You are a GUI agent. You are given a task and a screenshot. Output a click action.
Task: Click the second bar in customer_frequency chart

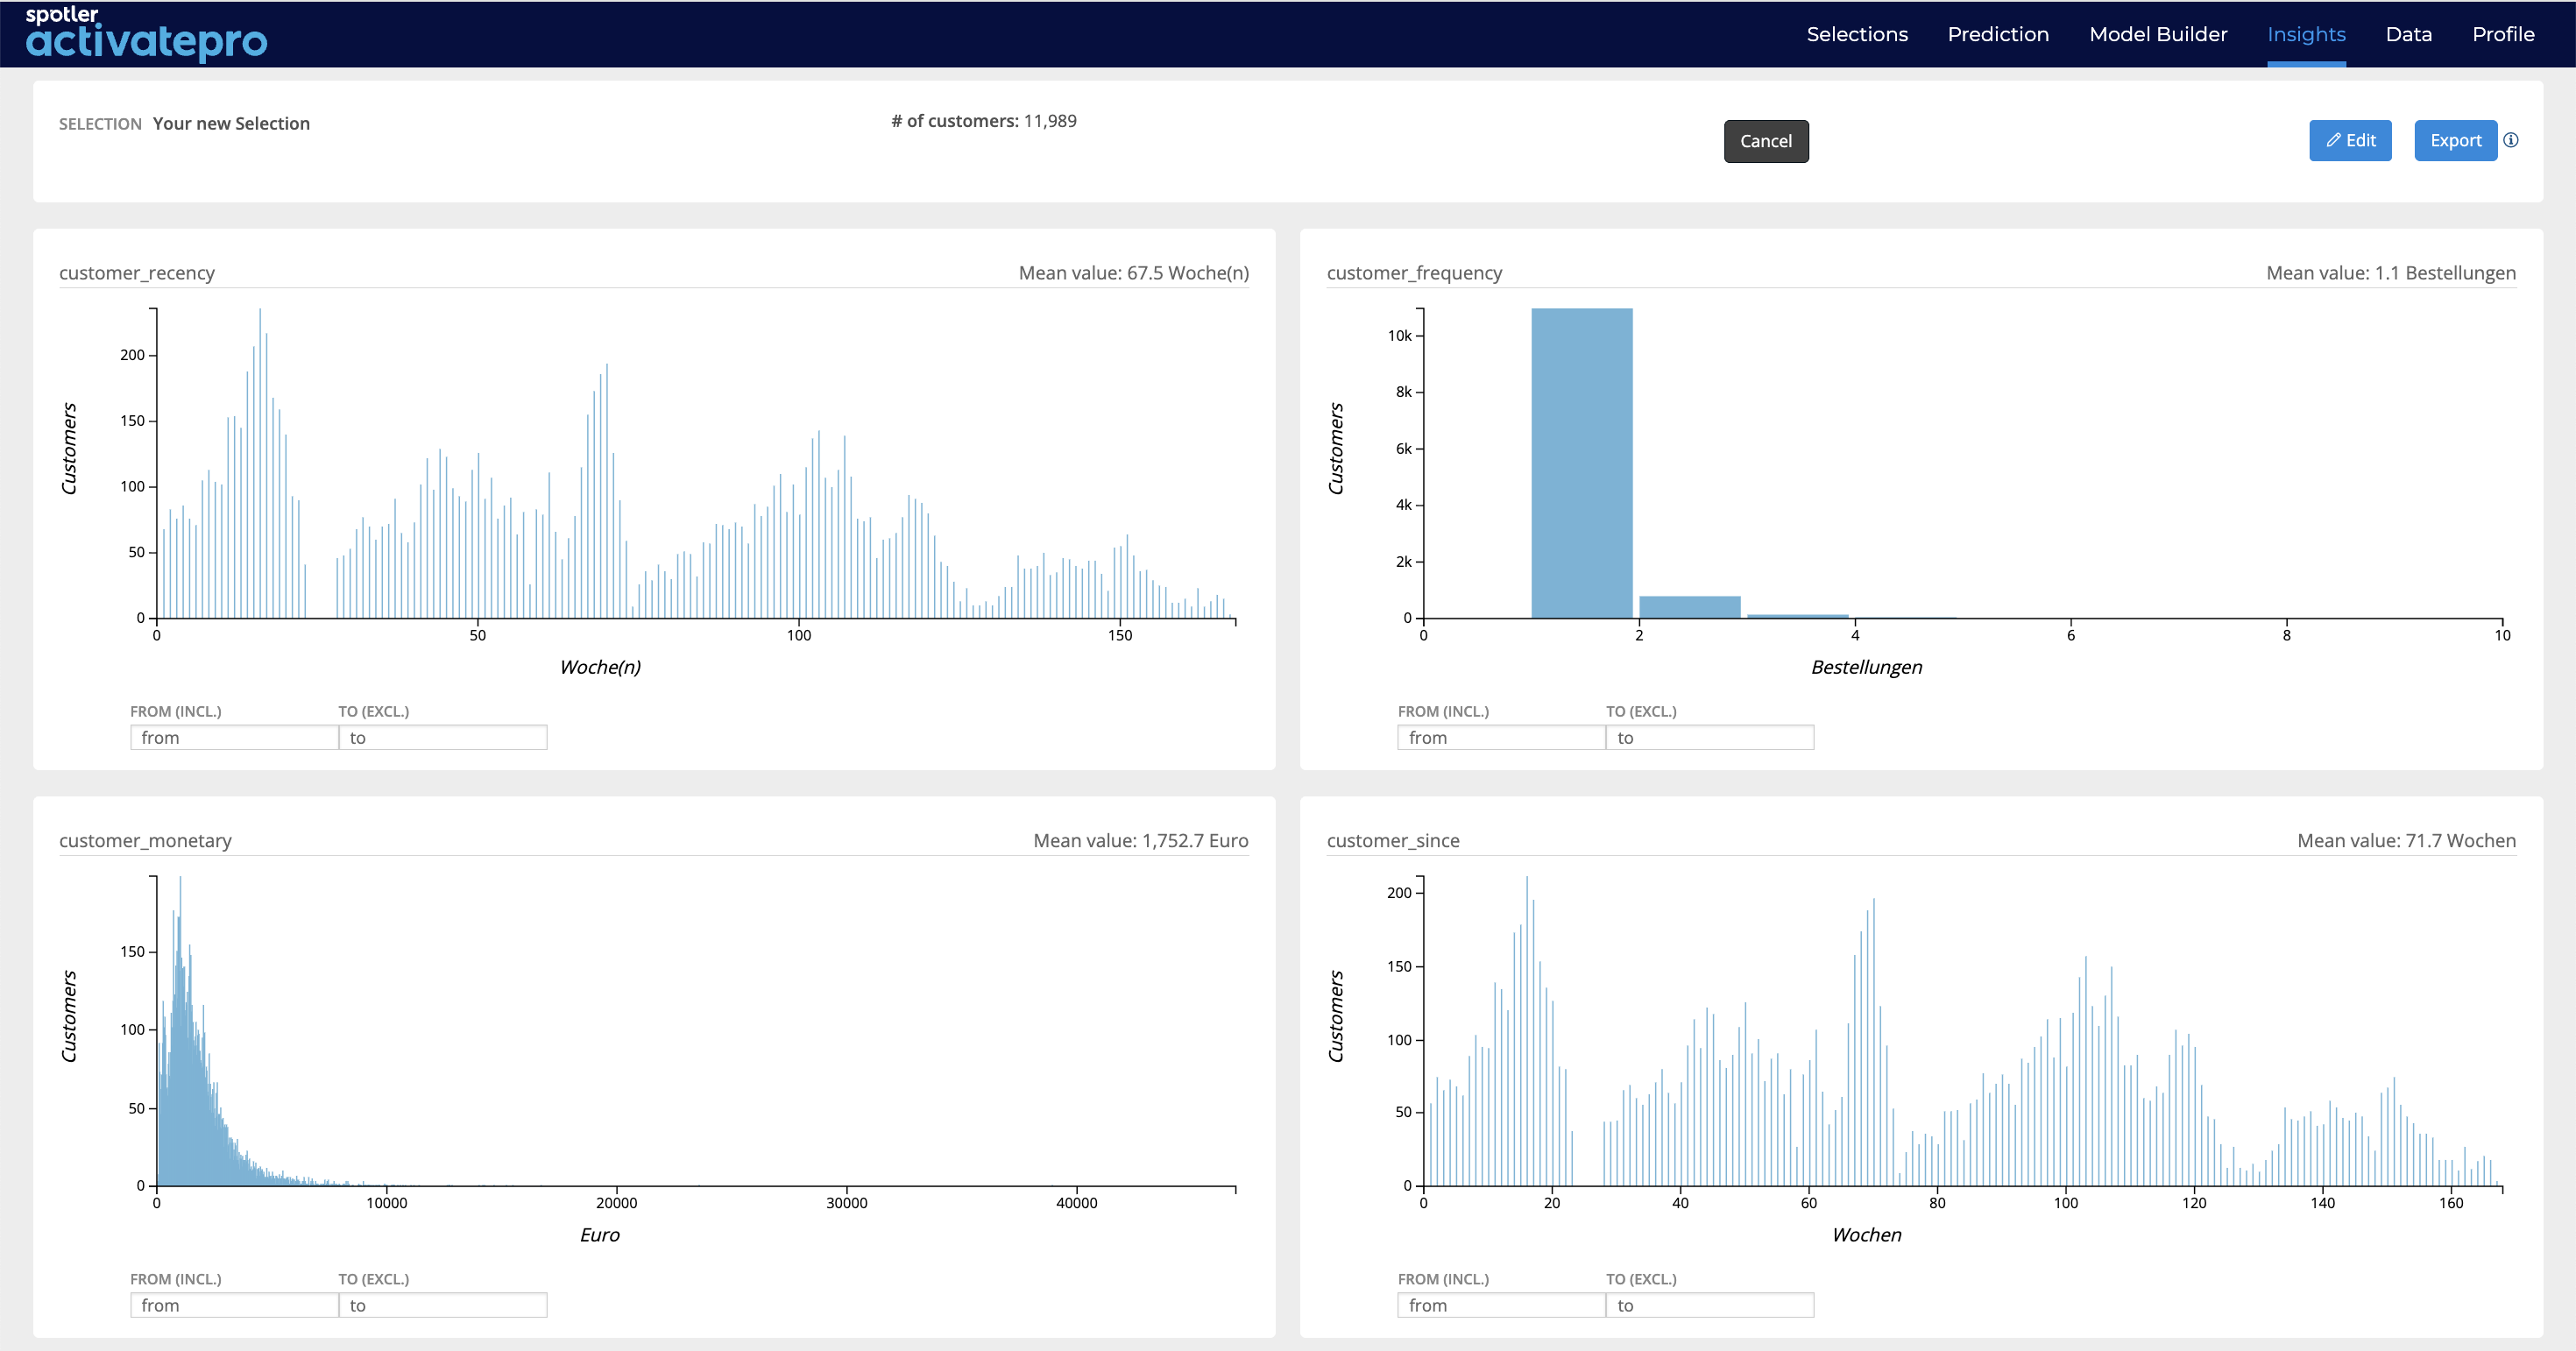[1690, 607]
